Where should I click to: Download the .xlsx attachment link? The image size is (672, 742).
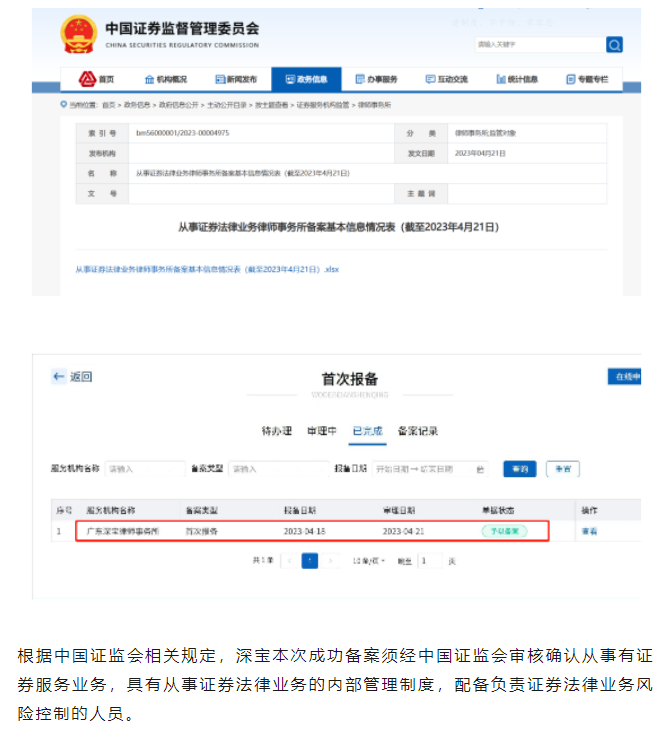click(207, 269)
